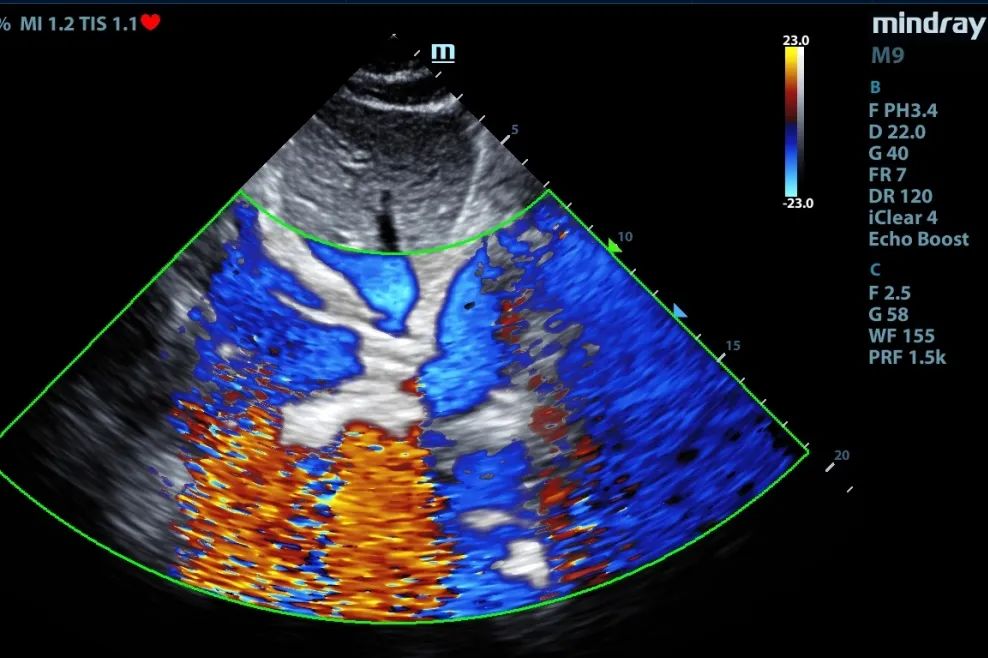Image resolution: width=988 pixels, height=658 pixels.
Task: Click the mindray logo
Action: [927, 24]
